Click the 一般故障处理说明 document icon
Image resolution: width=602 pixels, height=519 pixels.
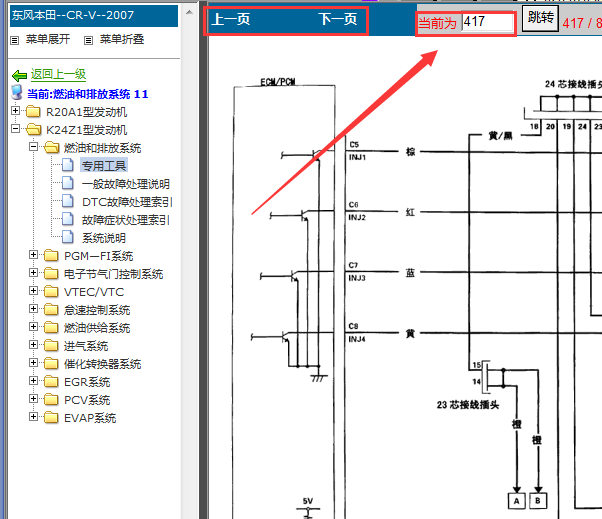tap(68, 183)
